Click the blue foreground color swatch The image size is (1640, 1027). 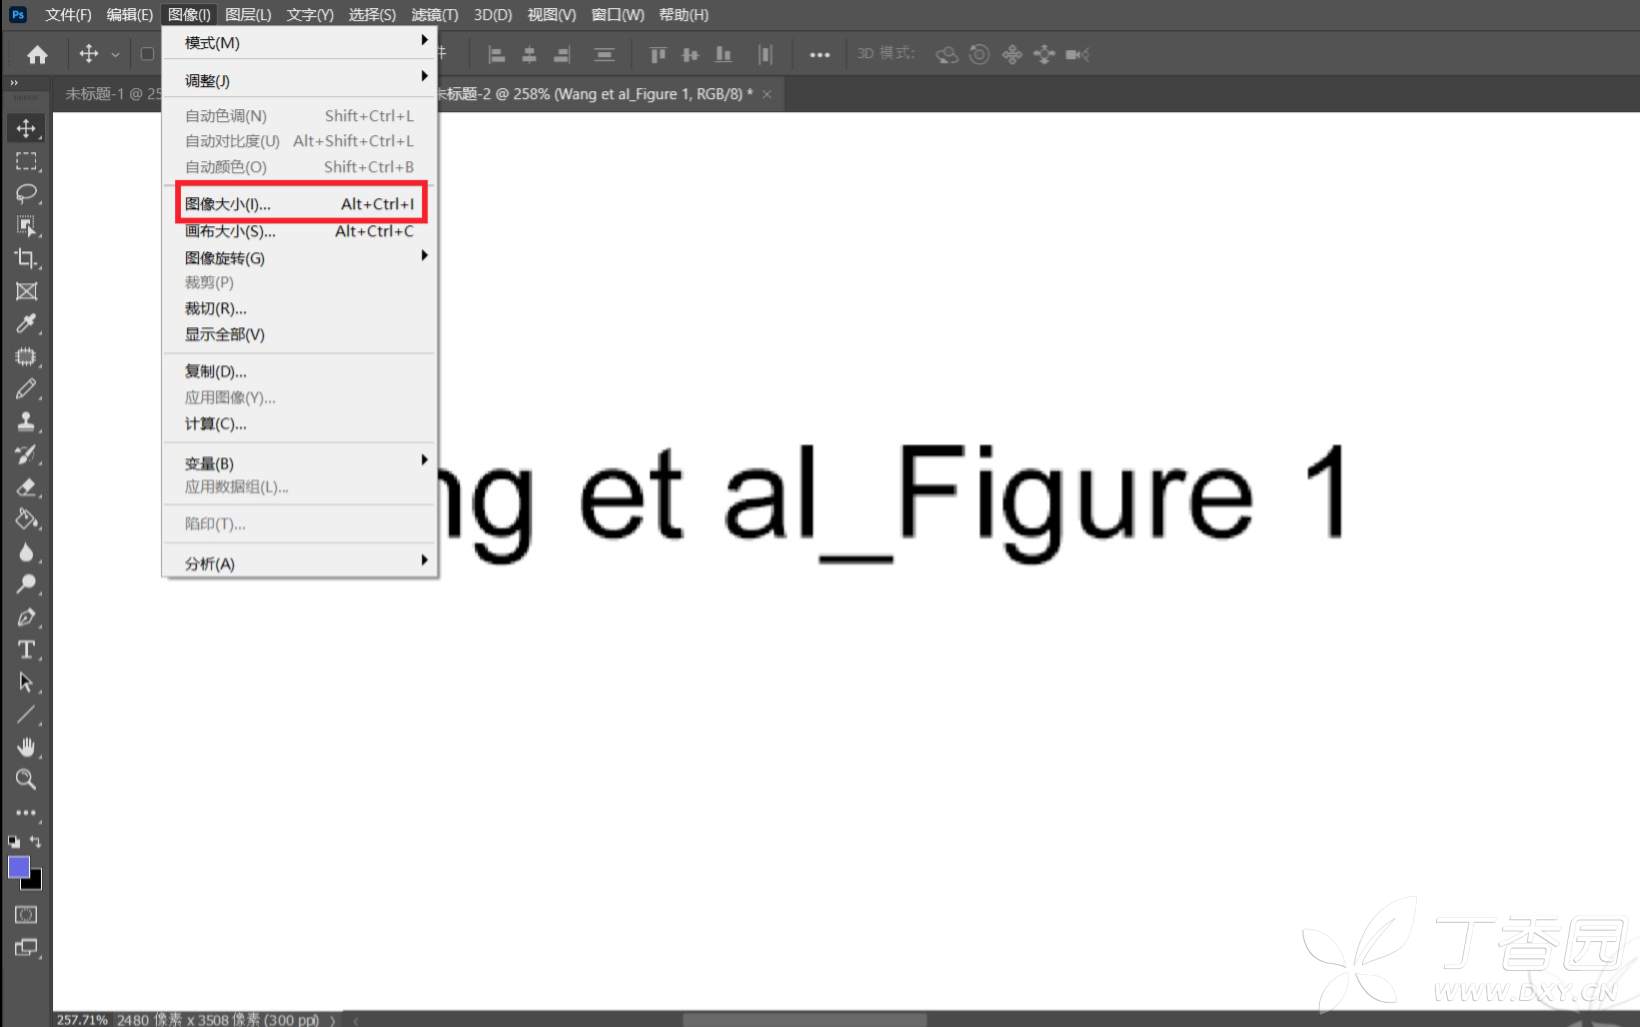pyautogui.click(x=18, y=866)
